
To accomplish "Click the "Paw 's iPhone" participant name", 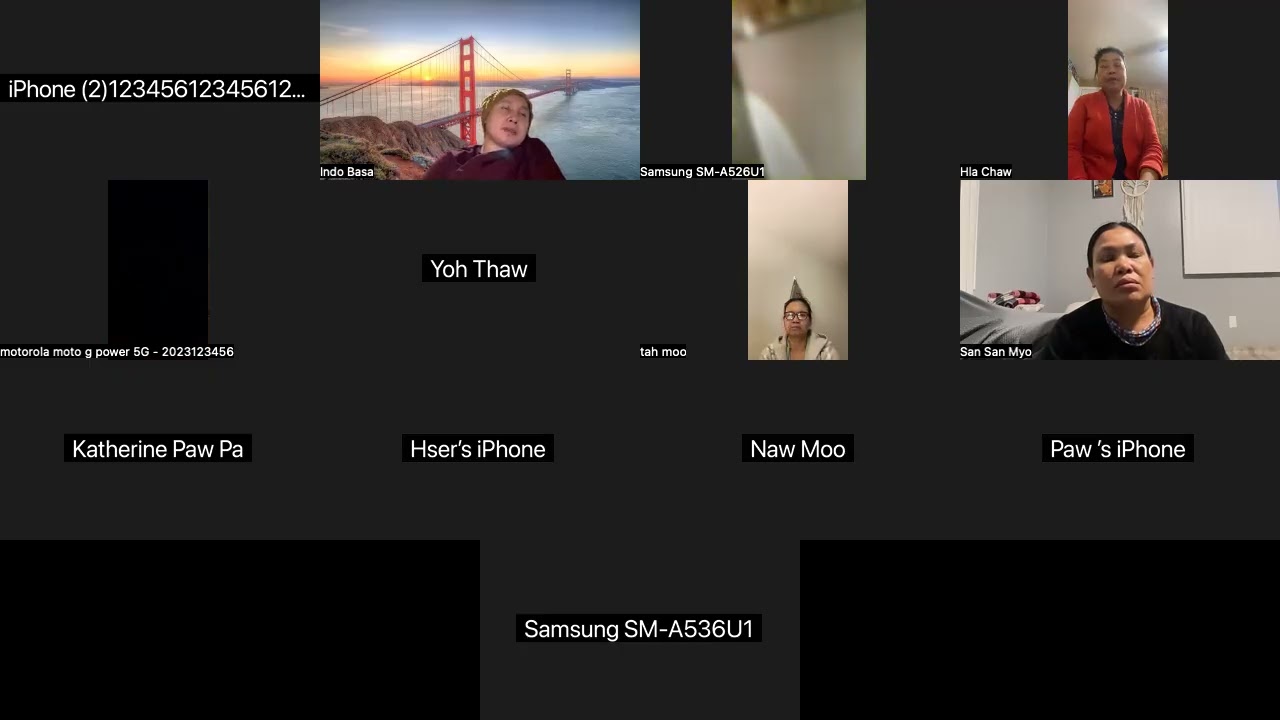I will 1118,449.
